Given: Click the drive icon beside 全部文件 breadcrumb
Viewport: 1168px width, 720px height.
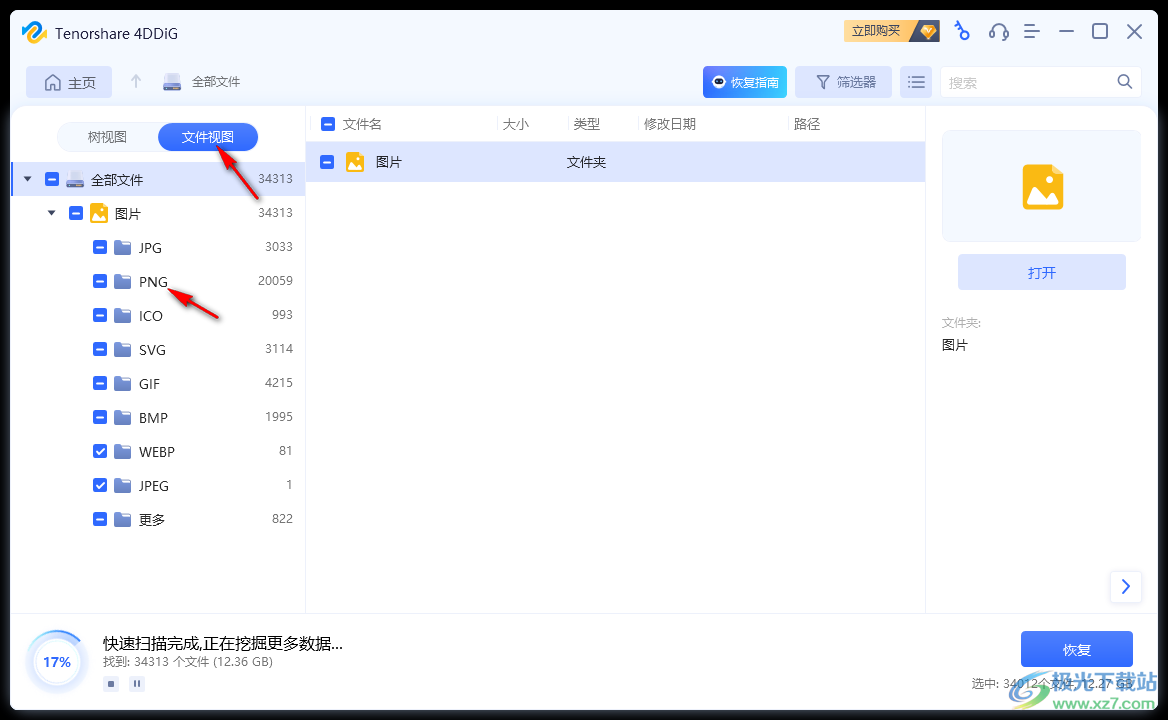Looking at the screenshot, I should pyautogui.click(x=172, y=82).
